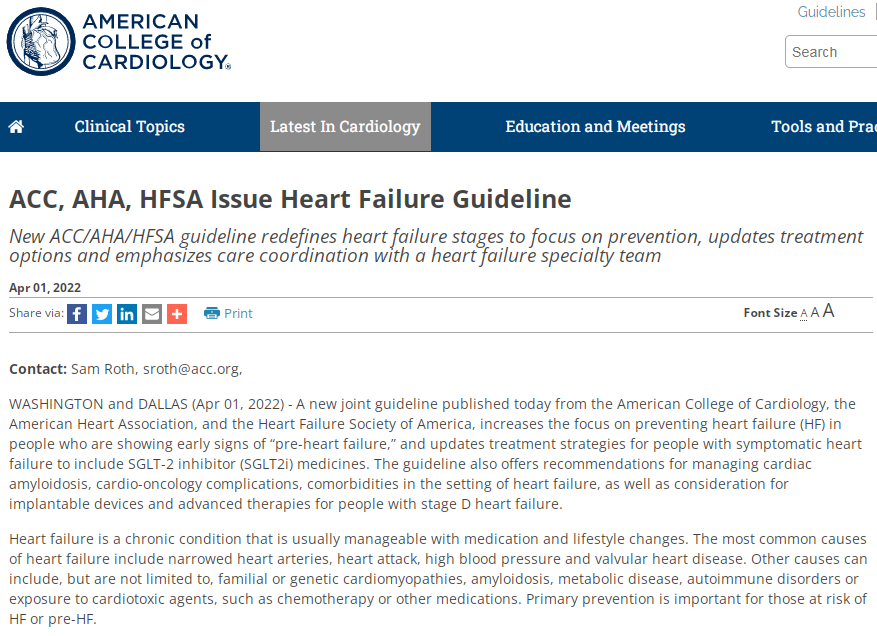The image size is (877, 636).
Task: Select the medium font size A
Action: [x=815, y=312]
